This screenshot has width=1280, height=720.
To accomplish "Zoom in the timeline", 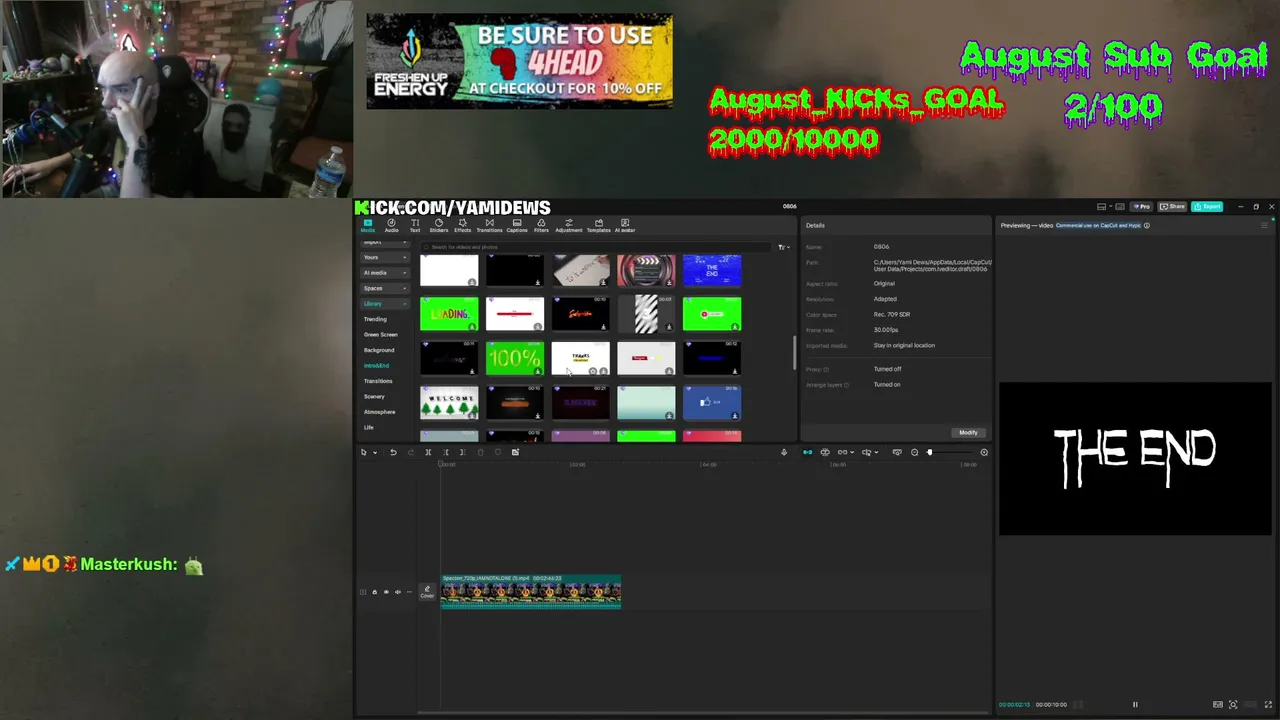I will pyautogui.click(x=984, y=453).
